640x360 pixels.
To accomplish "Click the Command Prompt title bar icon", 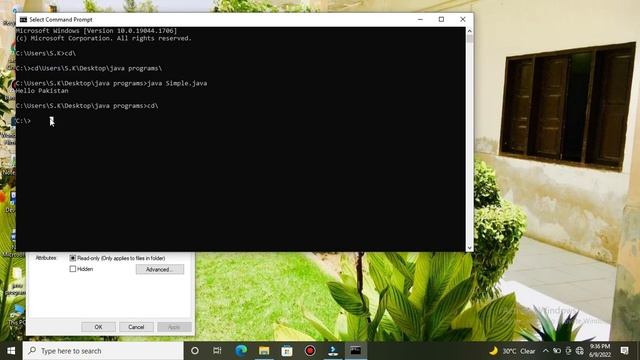I will [x=23, y=20].
